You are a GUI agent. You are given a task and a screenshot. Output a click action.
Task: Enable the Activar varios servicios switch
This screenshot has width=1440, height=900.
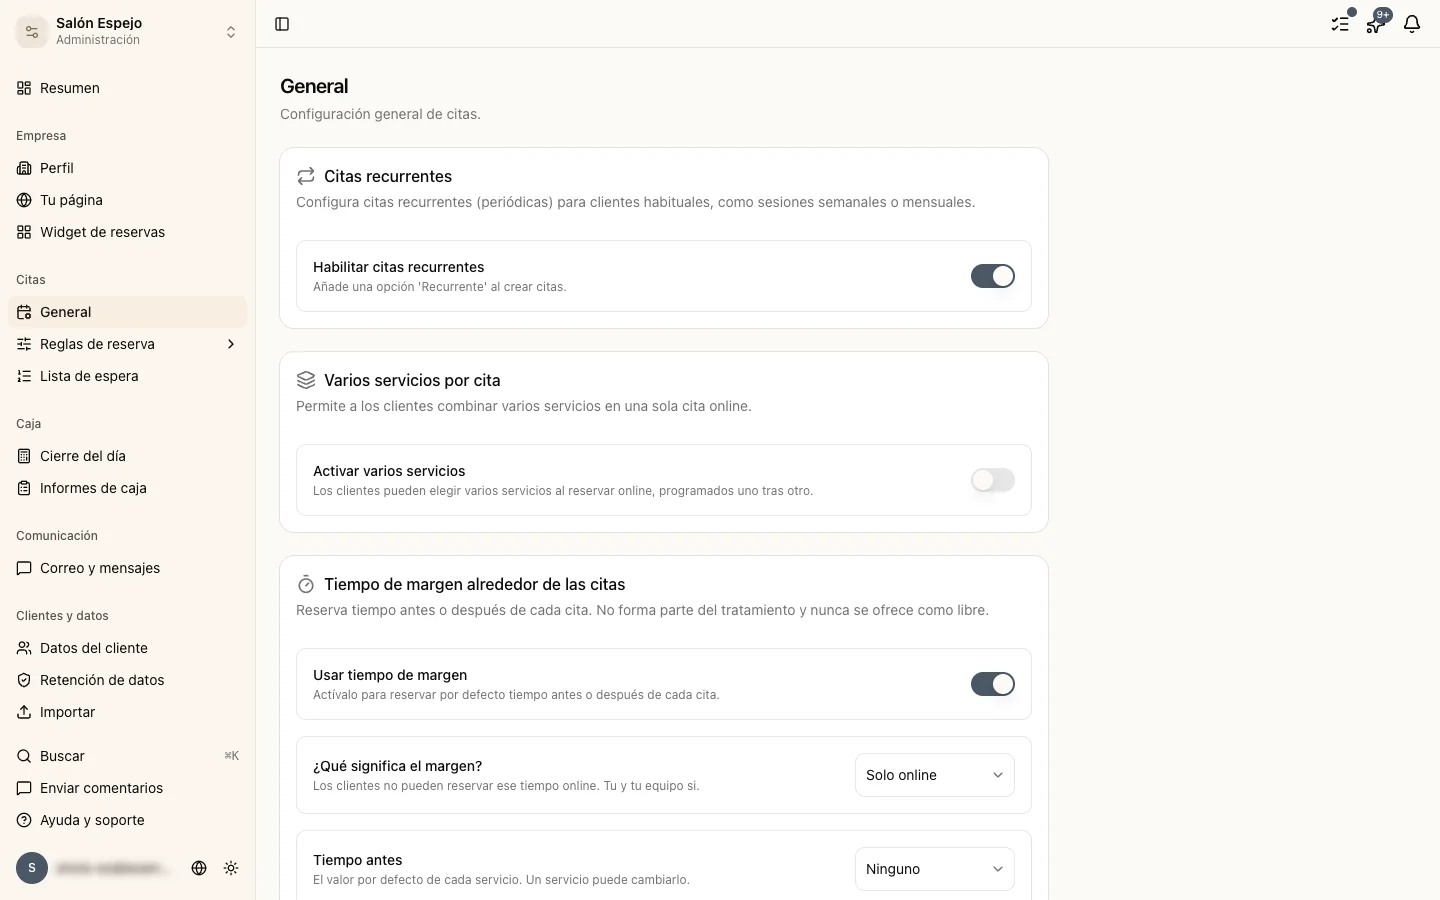pos(993,480)
